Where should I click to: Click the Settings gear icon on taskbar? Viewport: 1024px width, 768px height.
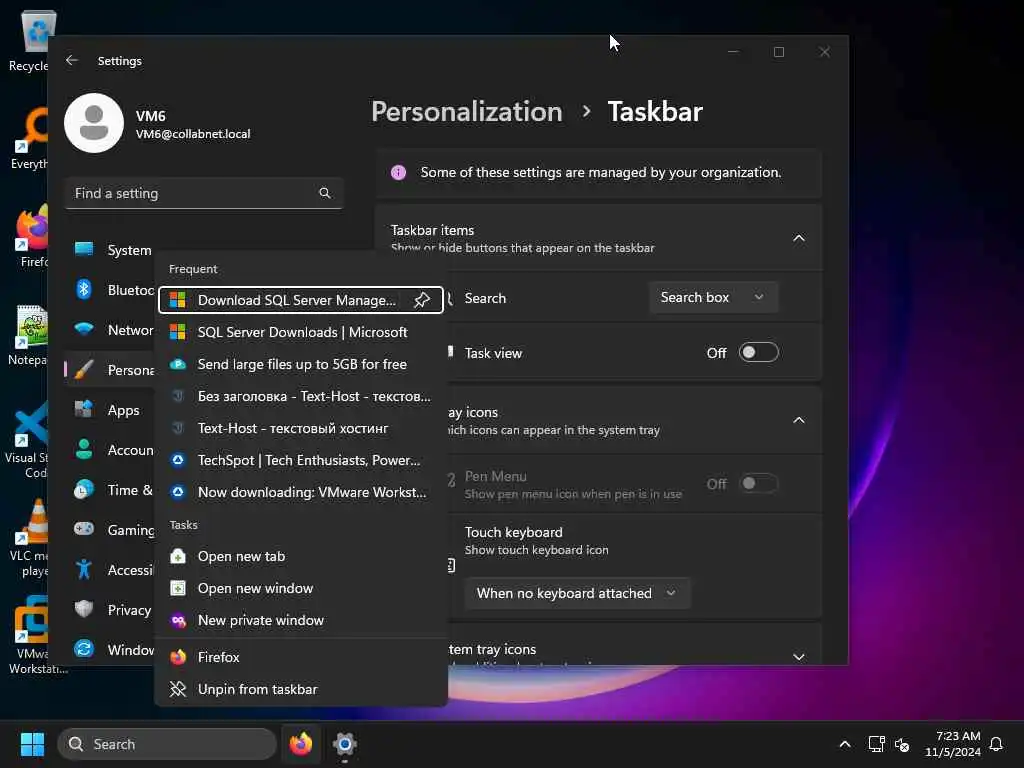pos(344,744)
